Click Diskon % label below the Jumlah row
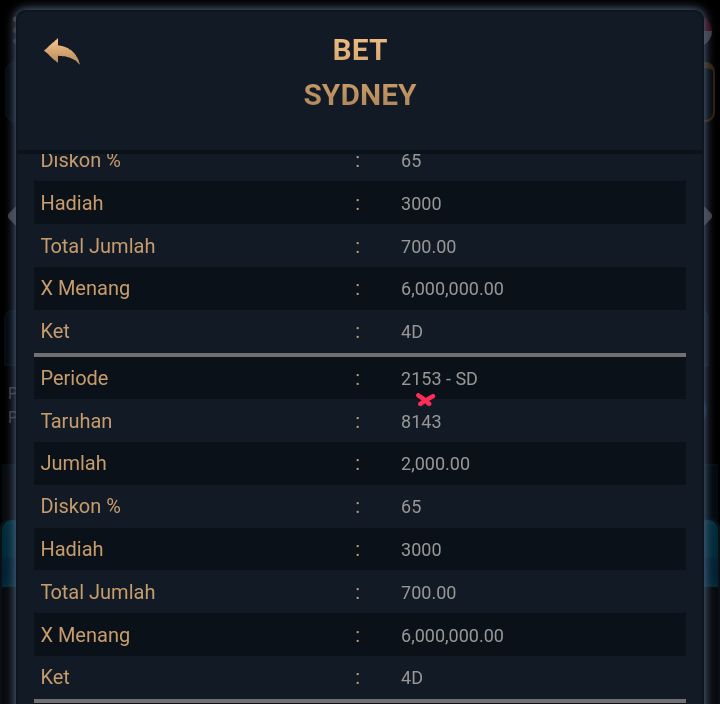This screenshot has height=704, width=720. pyautogui.click(x=80, y=506)
